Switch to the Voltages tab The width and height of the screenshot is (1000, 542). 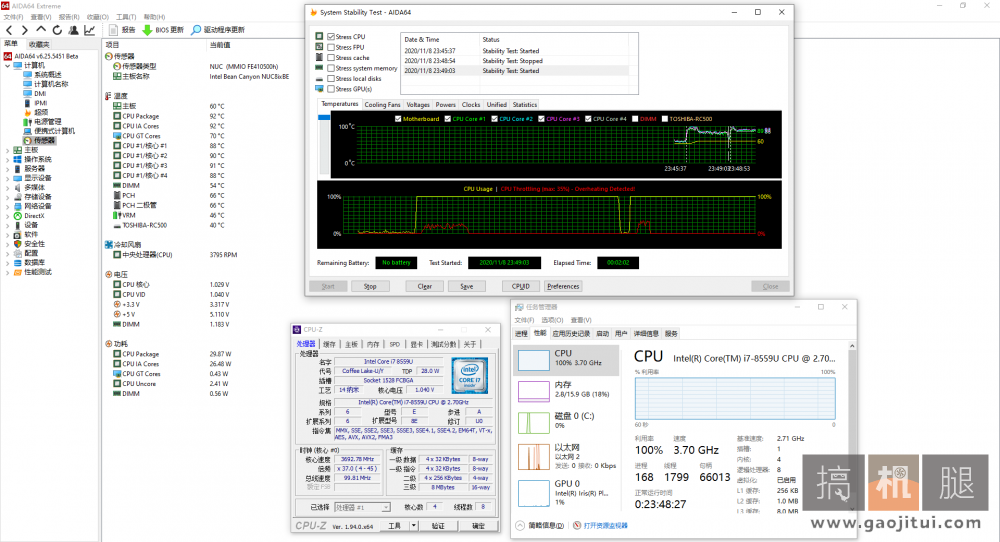[418, 105]
